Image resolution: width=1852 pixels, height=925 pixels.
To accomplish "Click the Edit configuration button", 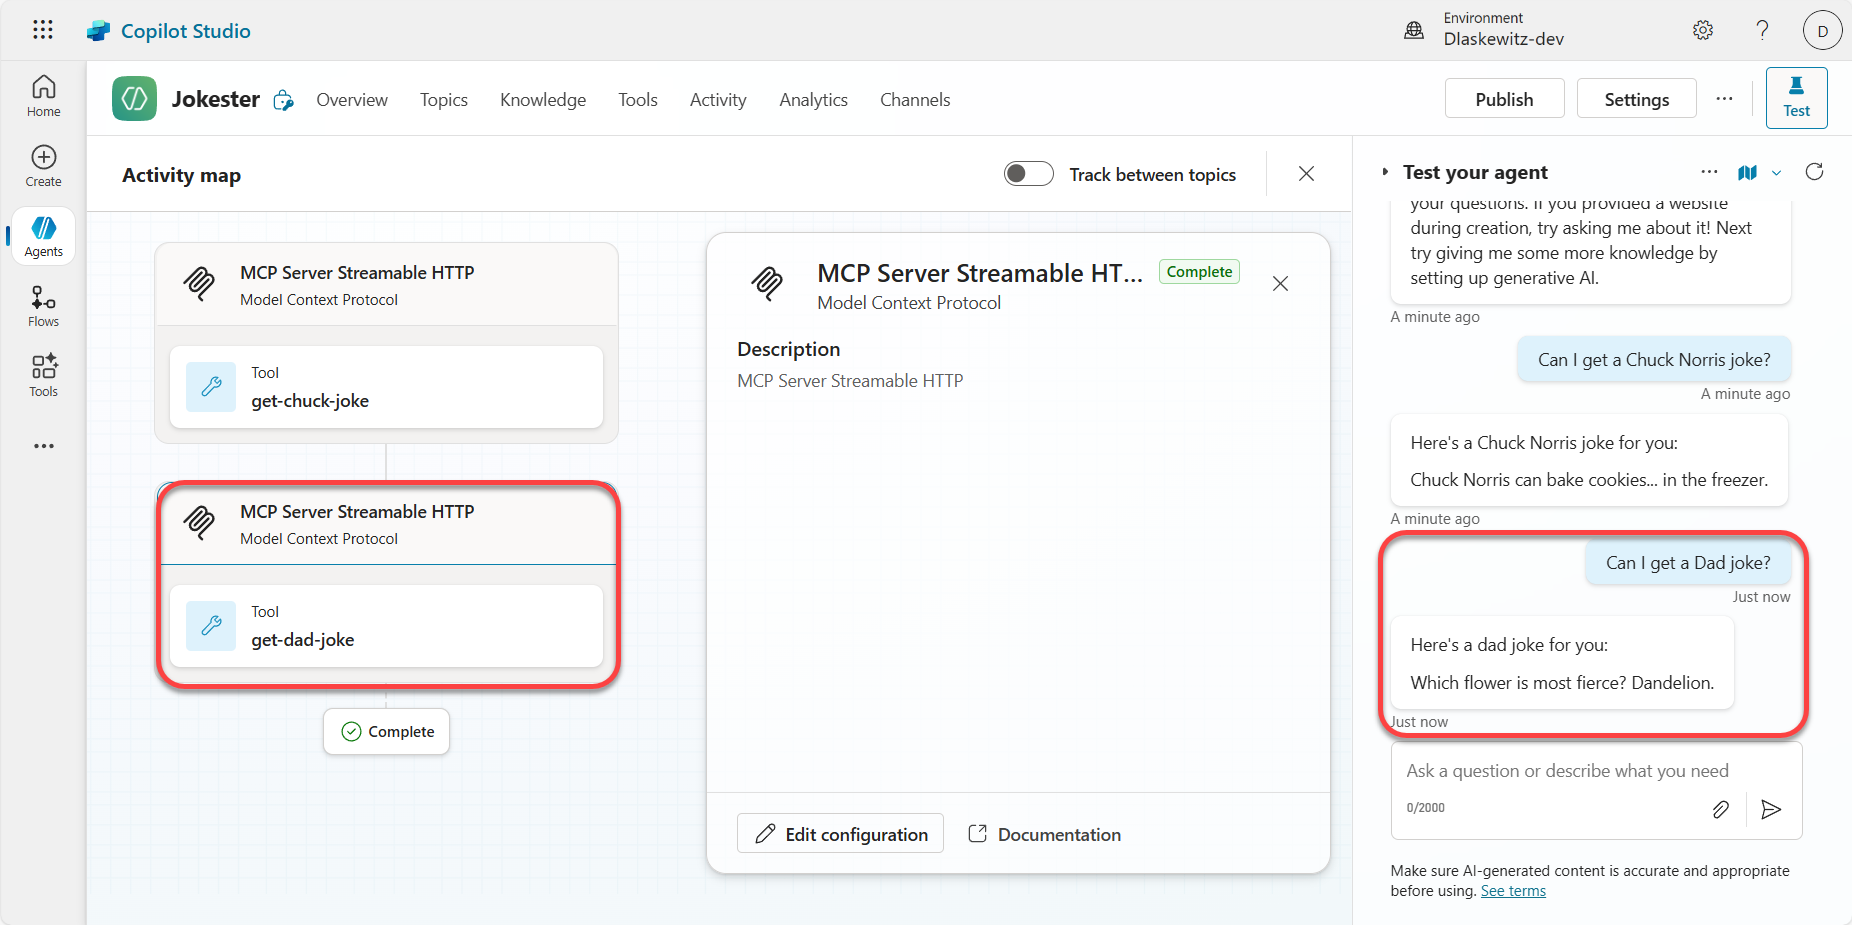I will pos(840,834).
